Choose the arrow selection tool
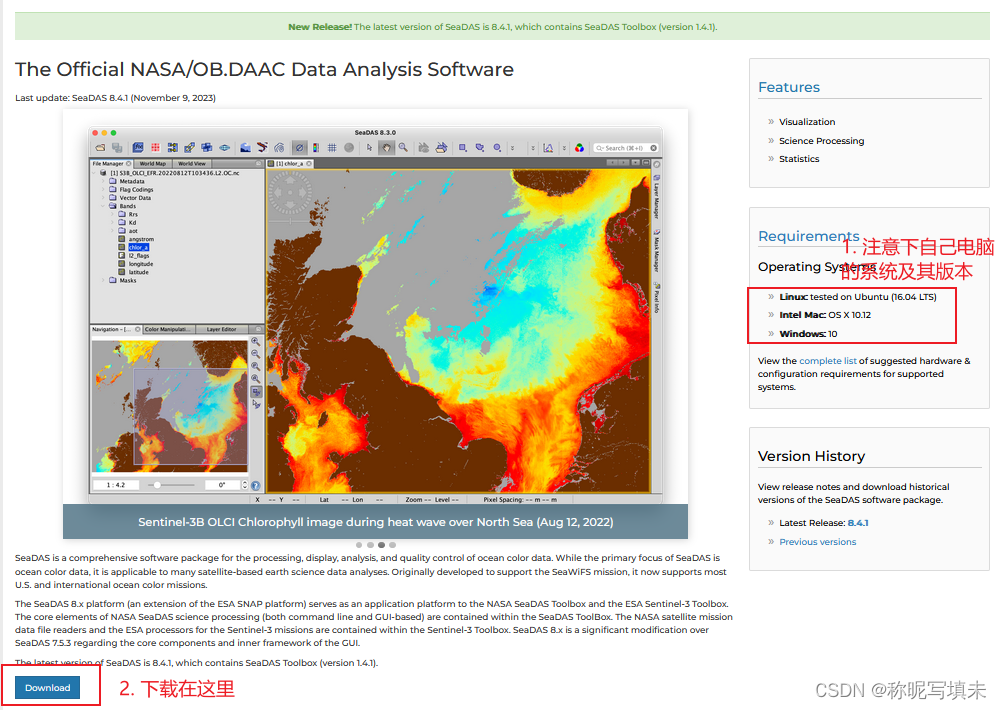 click(369, 148)
